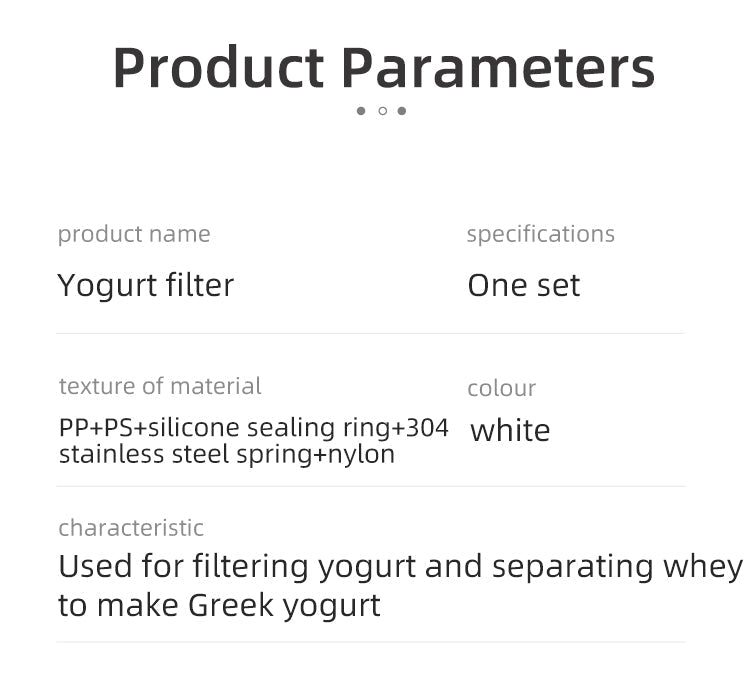Select the "white" colour value
The image size is (750, 681).
click(x=510, y=430)
